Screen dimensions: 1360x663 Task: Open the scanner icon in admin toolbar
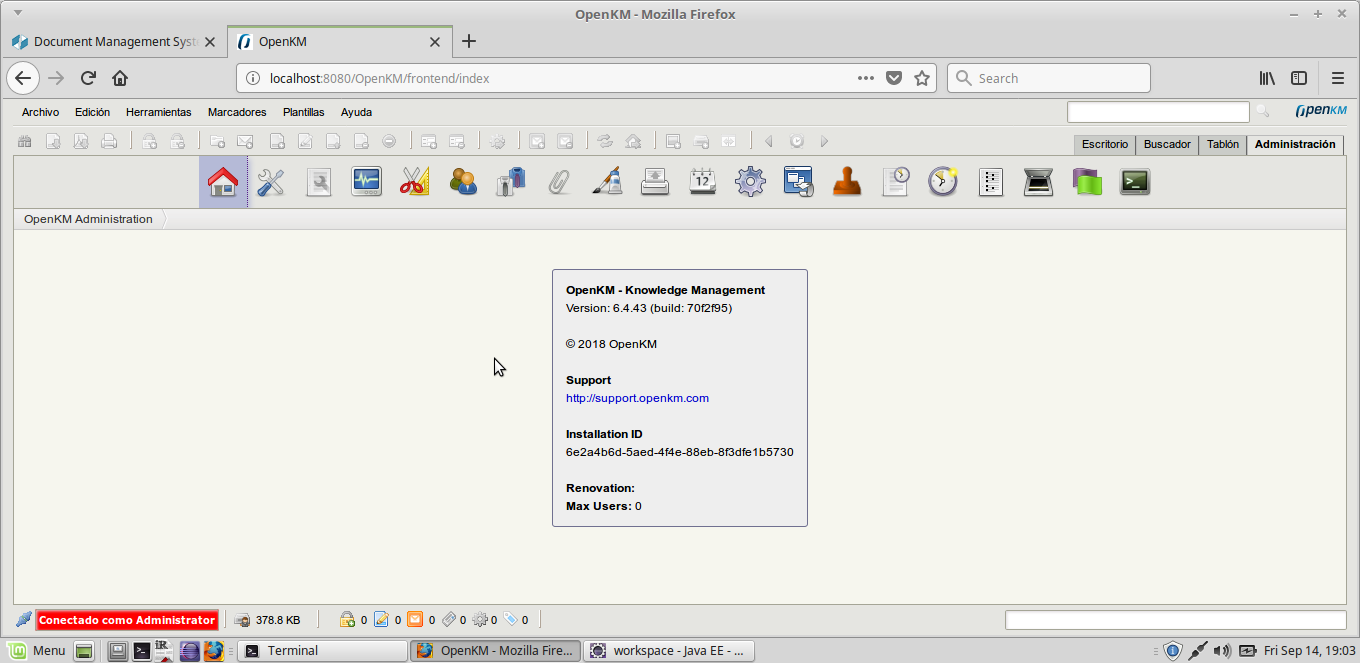click(x=1039, y=181)
